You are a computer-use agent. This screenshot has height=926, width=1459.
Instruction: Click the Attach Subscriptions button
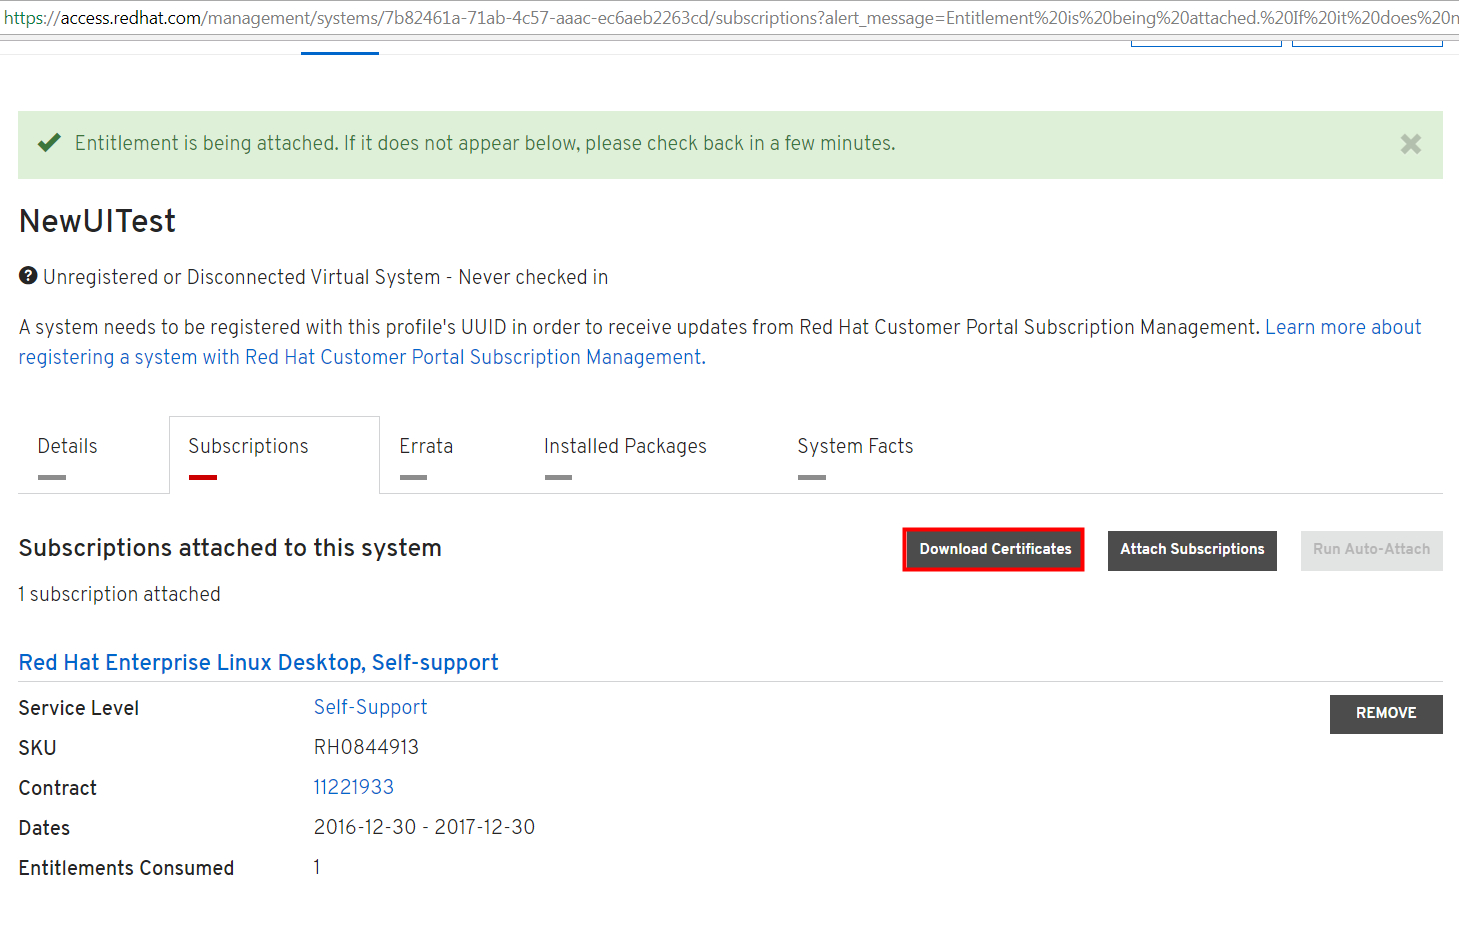point(1192,550)
